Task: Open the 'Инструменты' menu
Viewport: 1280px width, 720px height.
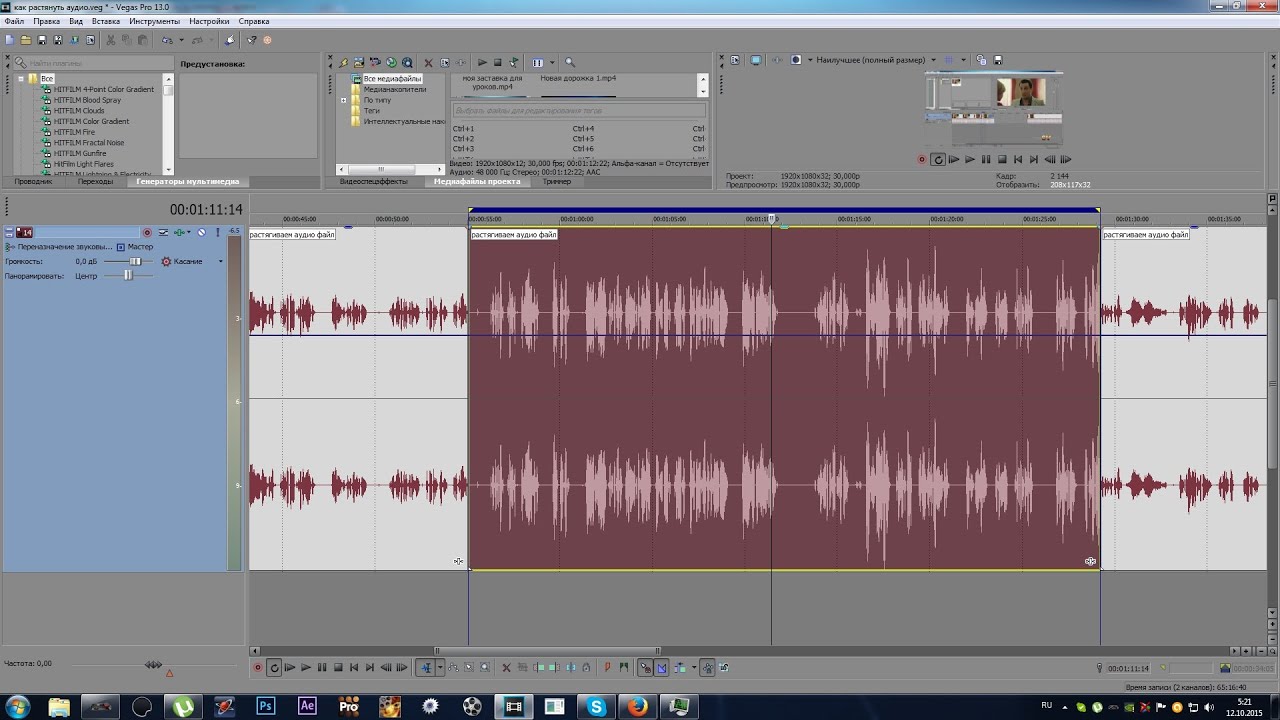Action: tap(153, 21)
